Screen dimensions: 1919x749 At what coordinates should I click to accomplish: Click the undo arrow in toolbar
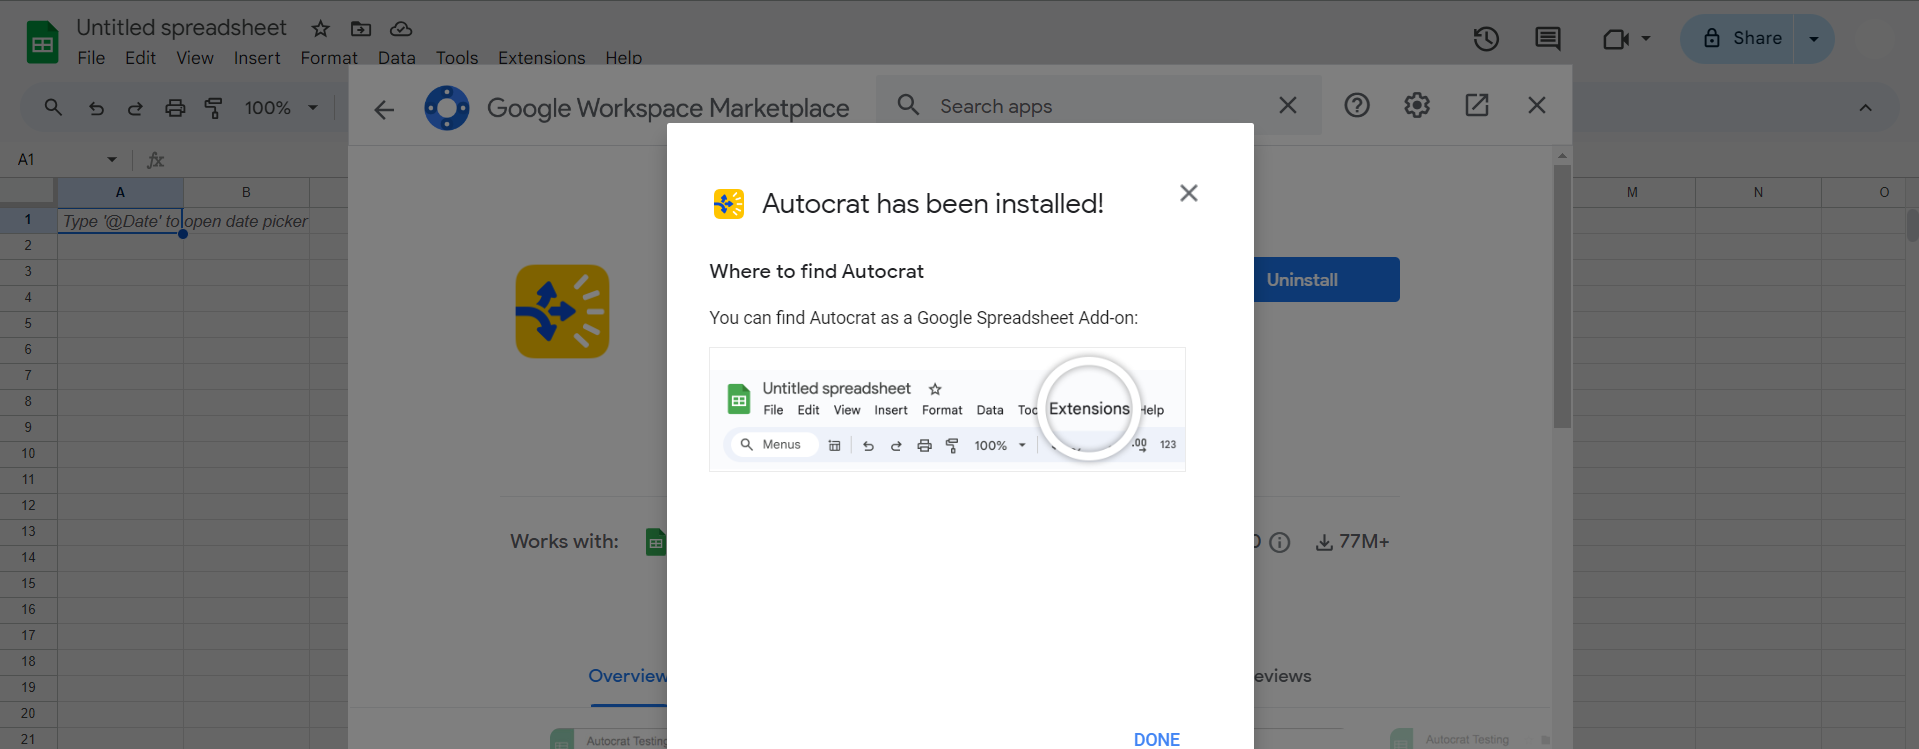tap(96, 108)
